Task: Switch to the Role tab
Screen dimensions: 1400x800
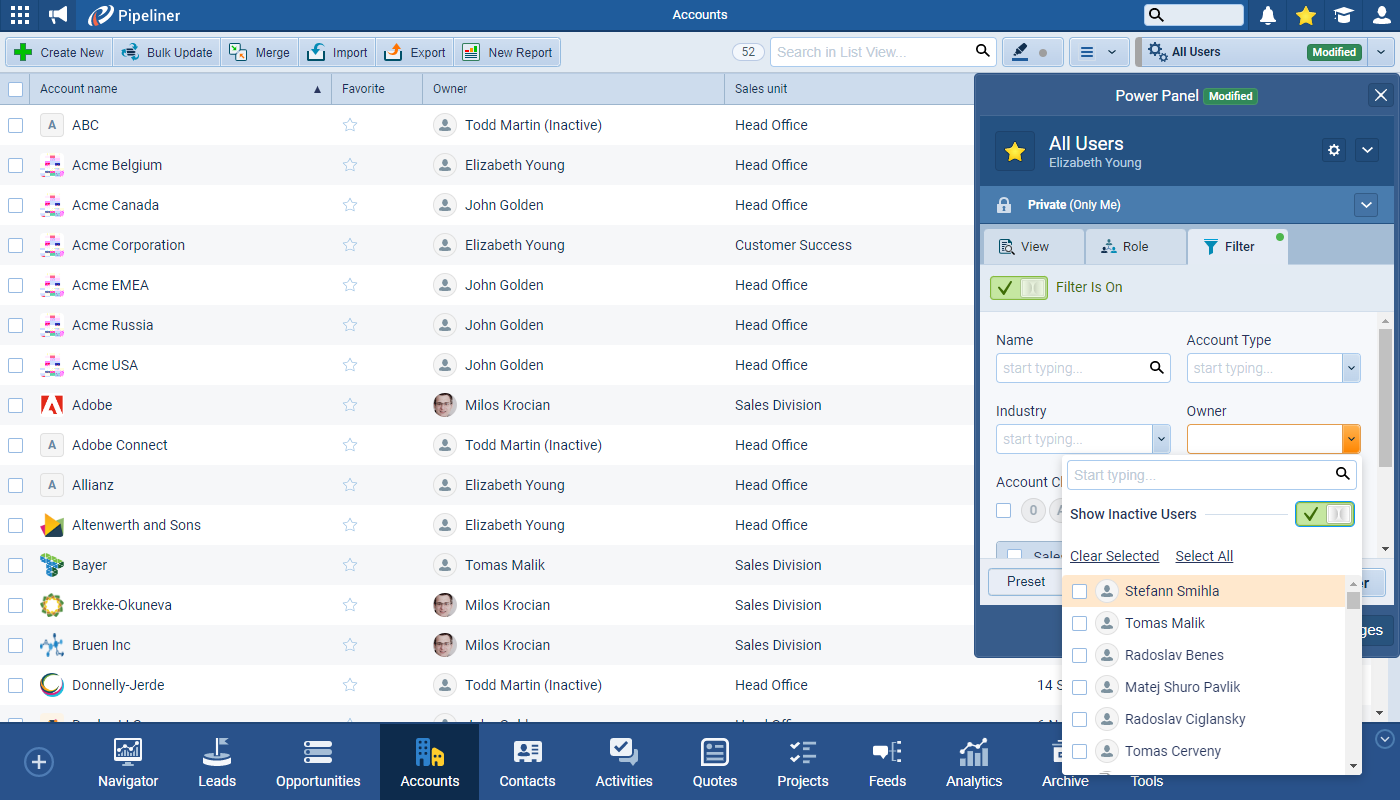Action: (1135, 247)
